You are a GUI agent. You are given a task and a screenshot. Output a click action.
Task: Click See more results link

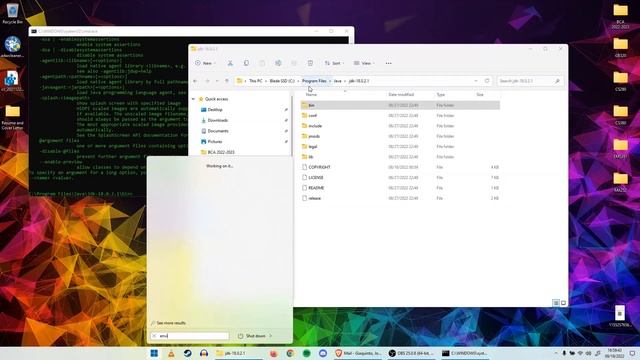[x=171, y=323]
